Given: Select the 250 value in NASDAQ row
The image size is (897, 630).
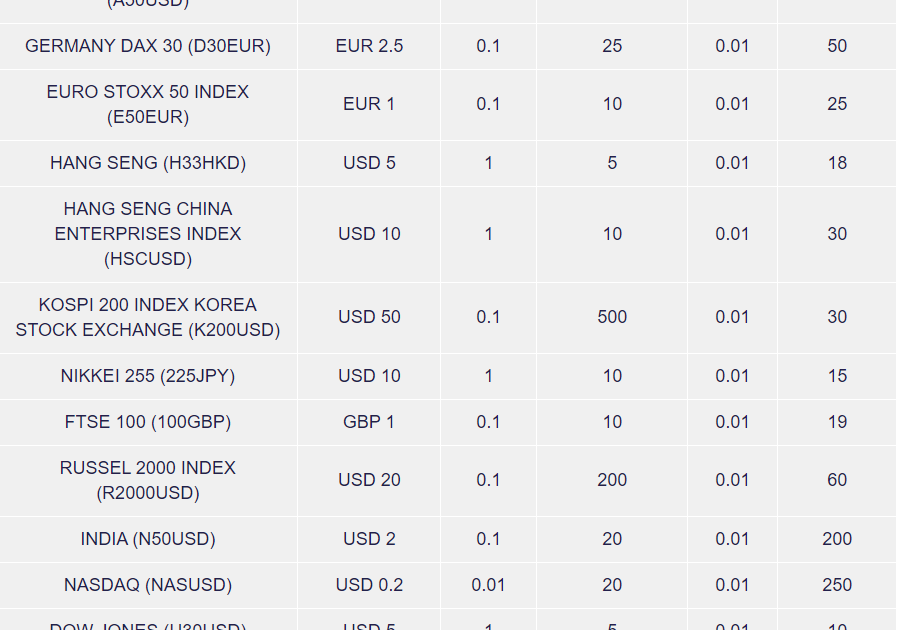Looking at the screenshot, I should [x=837, y=585].
